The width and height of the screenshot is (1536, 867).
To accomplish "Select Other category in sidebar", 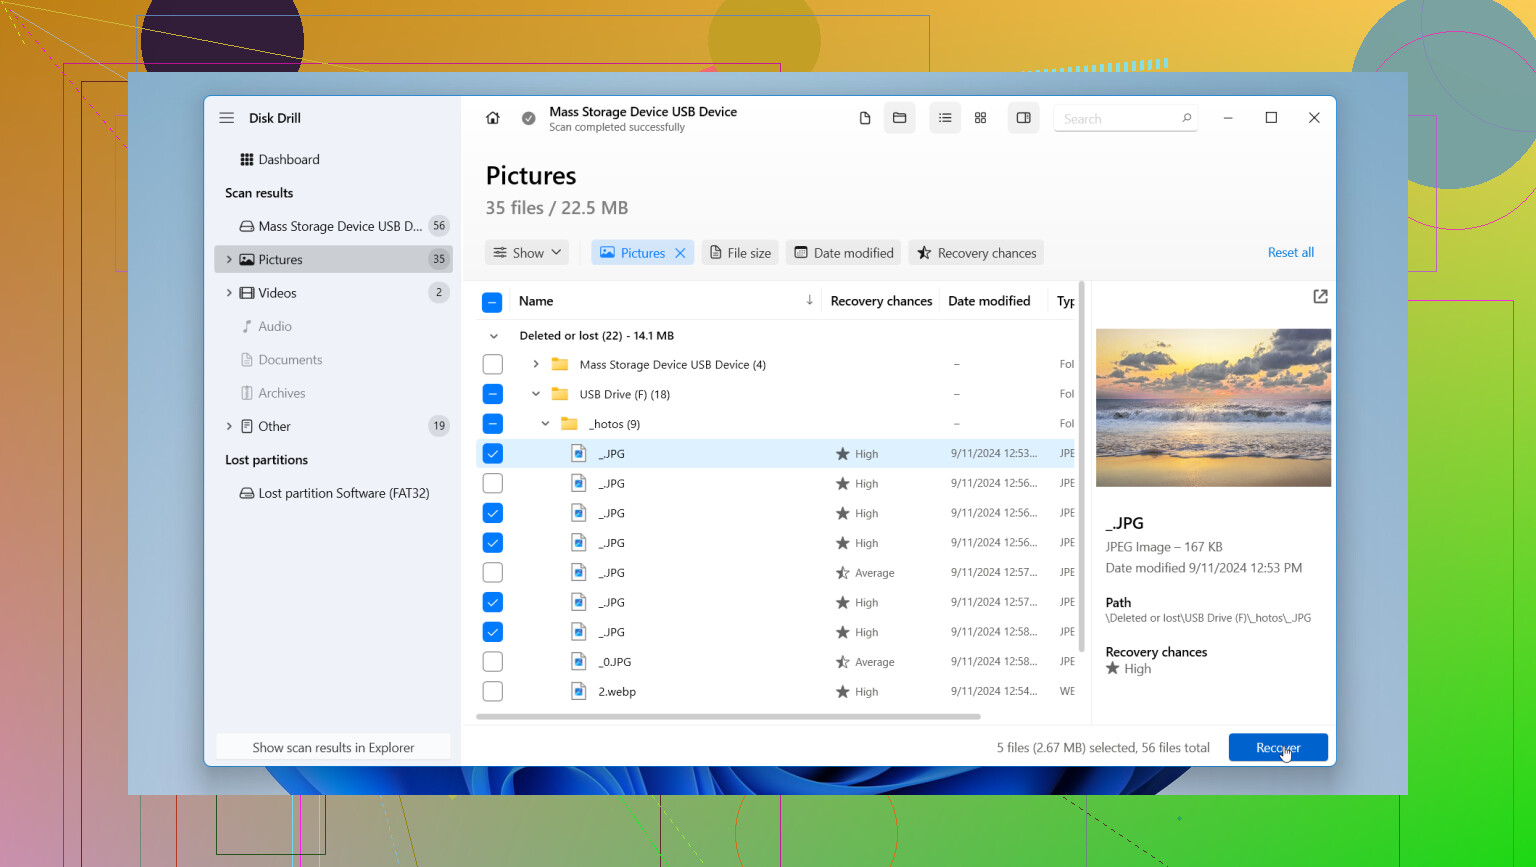I will point(333,426).
